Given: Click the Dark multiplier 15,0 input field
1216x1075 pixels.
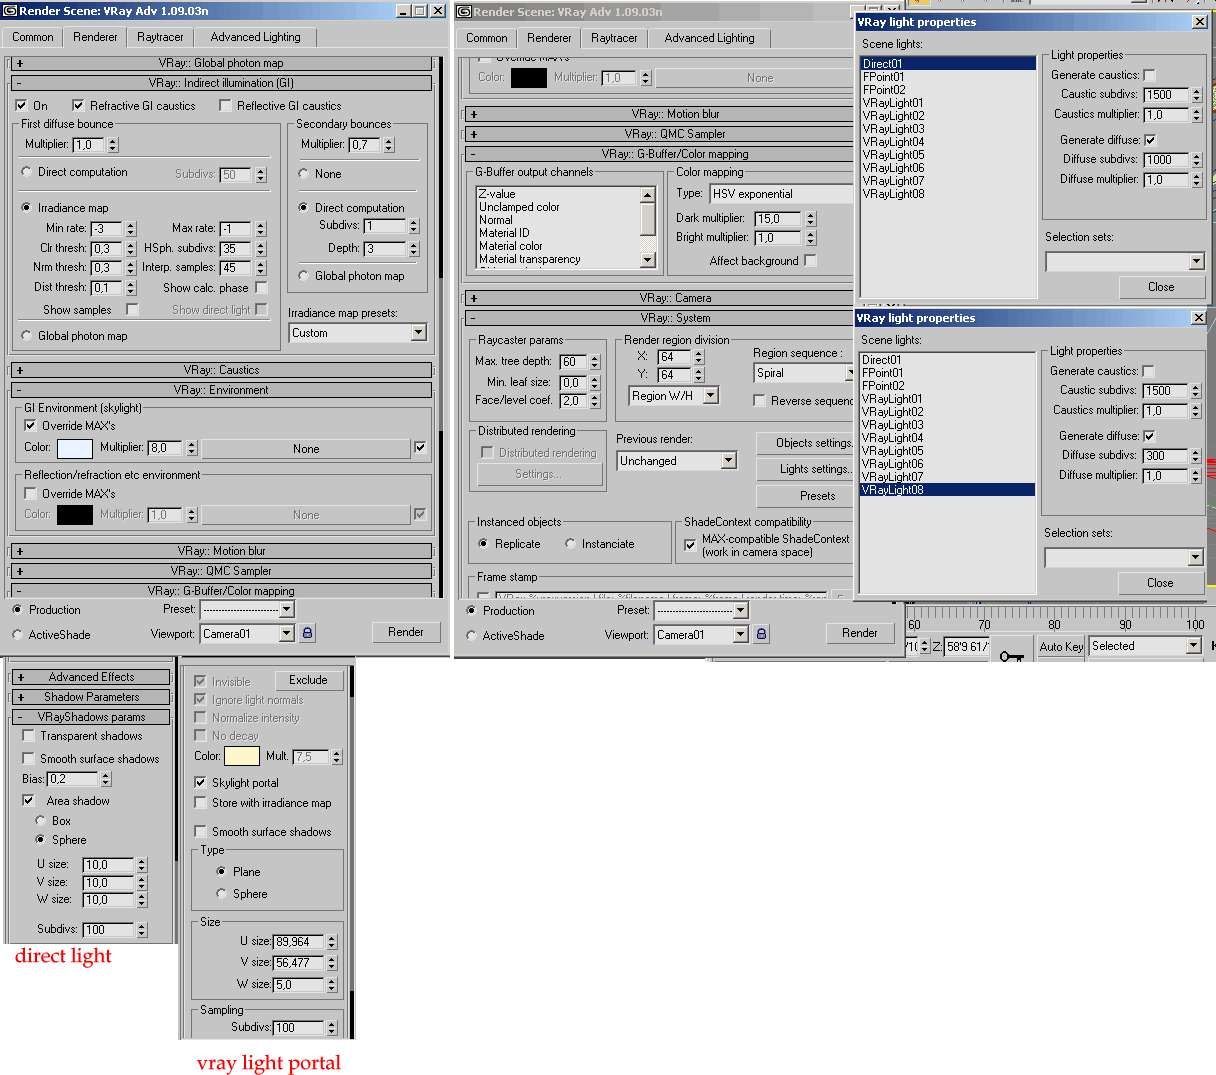Looking at the screenshot, I should [778, 218].
